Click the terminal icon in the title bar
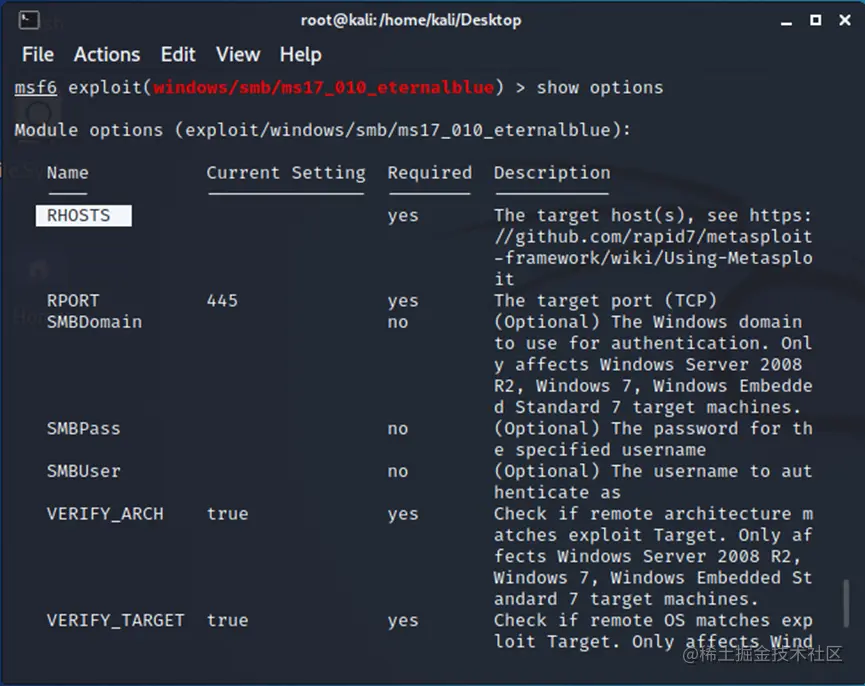 tap(29, 19)
